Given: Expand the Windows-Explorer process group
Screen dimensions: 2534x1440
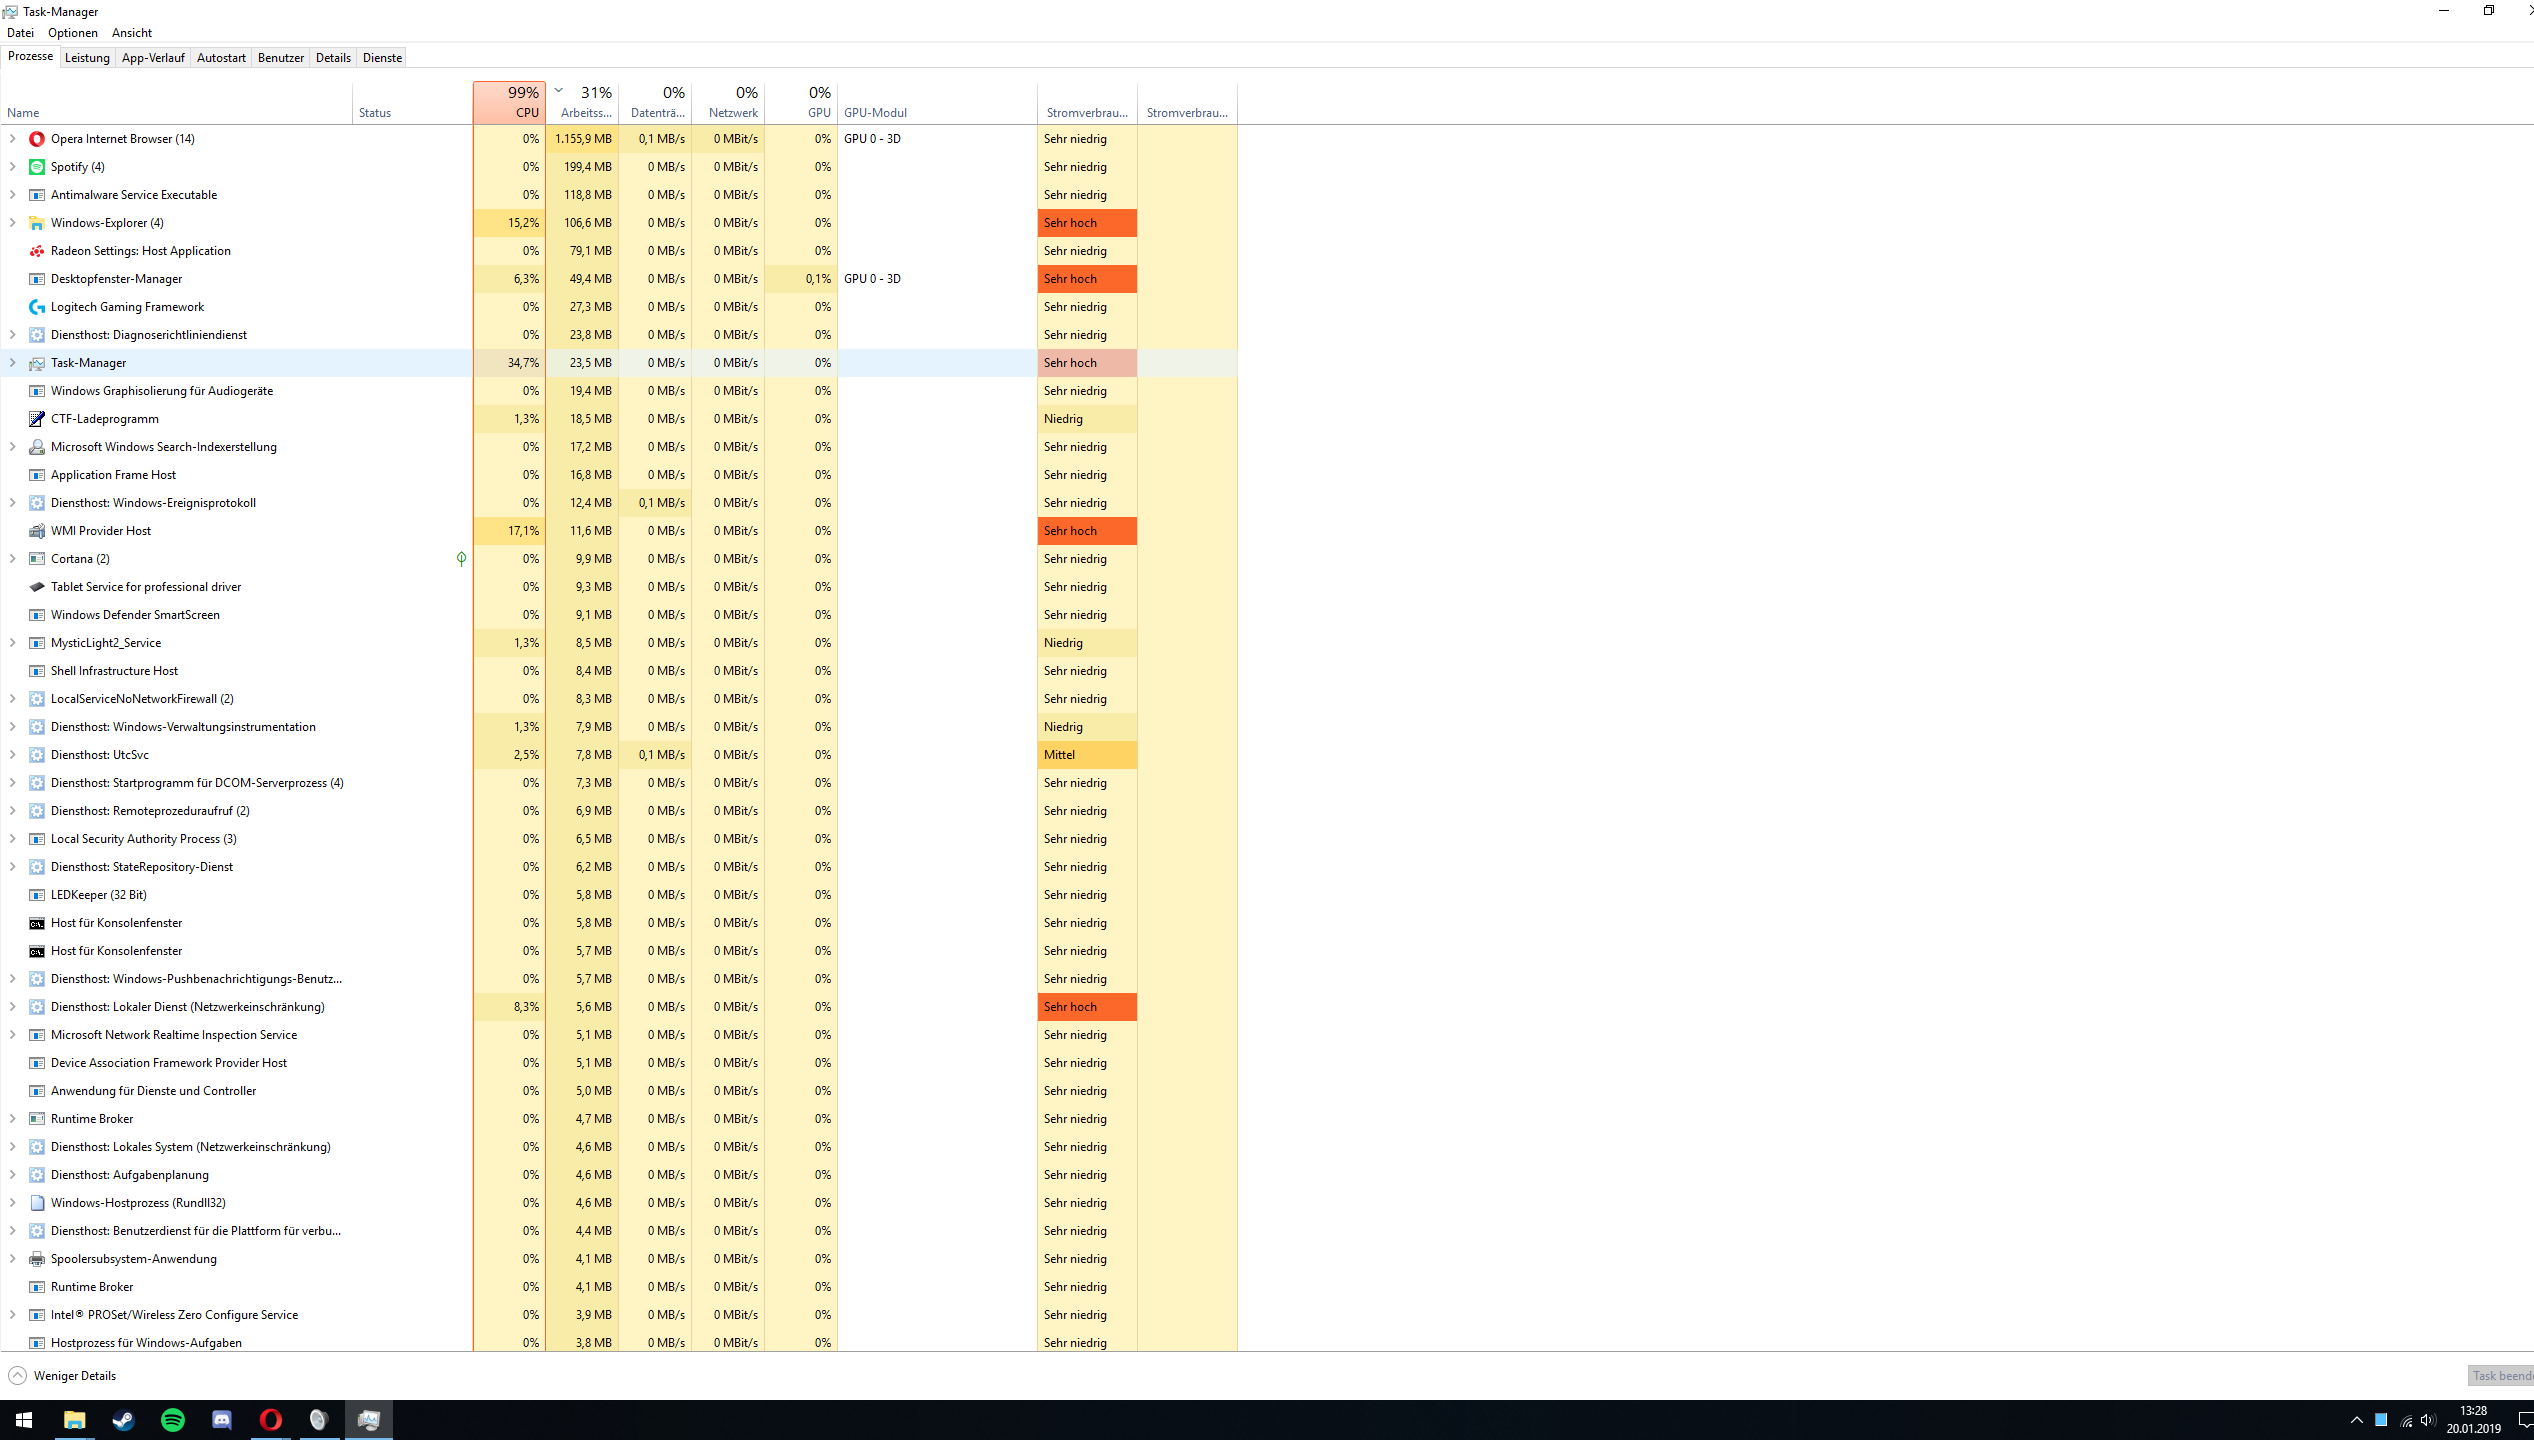Looking at the screenshot, I should 12,223.
